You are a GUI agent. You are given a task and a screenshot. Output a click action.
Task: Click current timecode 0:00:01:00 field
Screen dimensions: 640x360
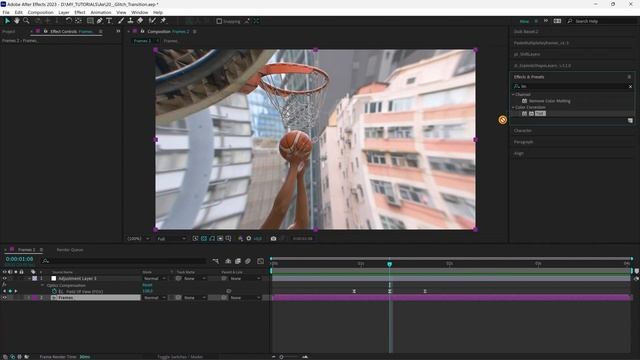20,259
